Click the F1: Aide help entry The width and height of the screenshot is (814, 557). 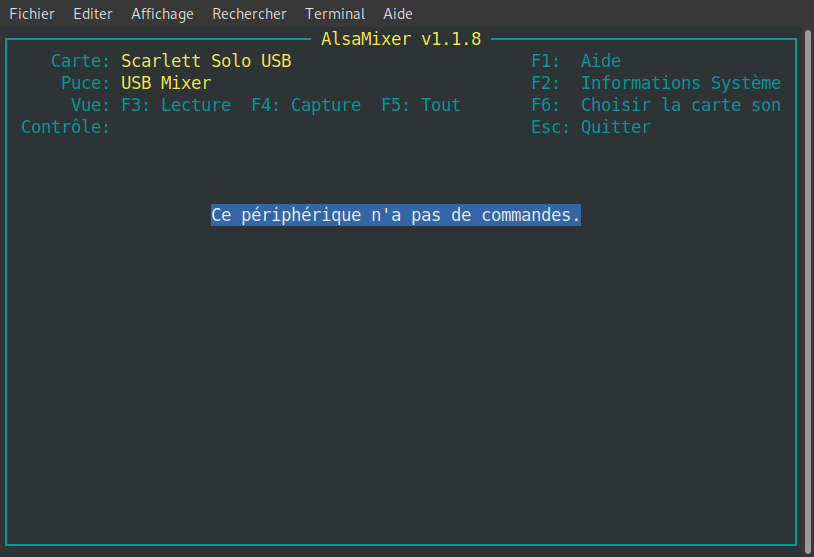pyautogui.click(x=576, y=61)
